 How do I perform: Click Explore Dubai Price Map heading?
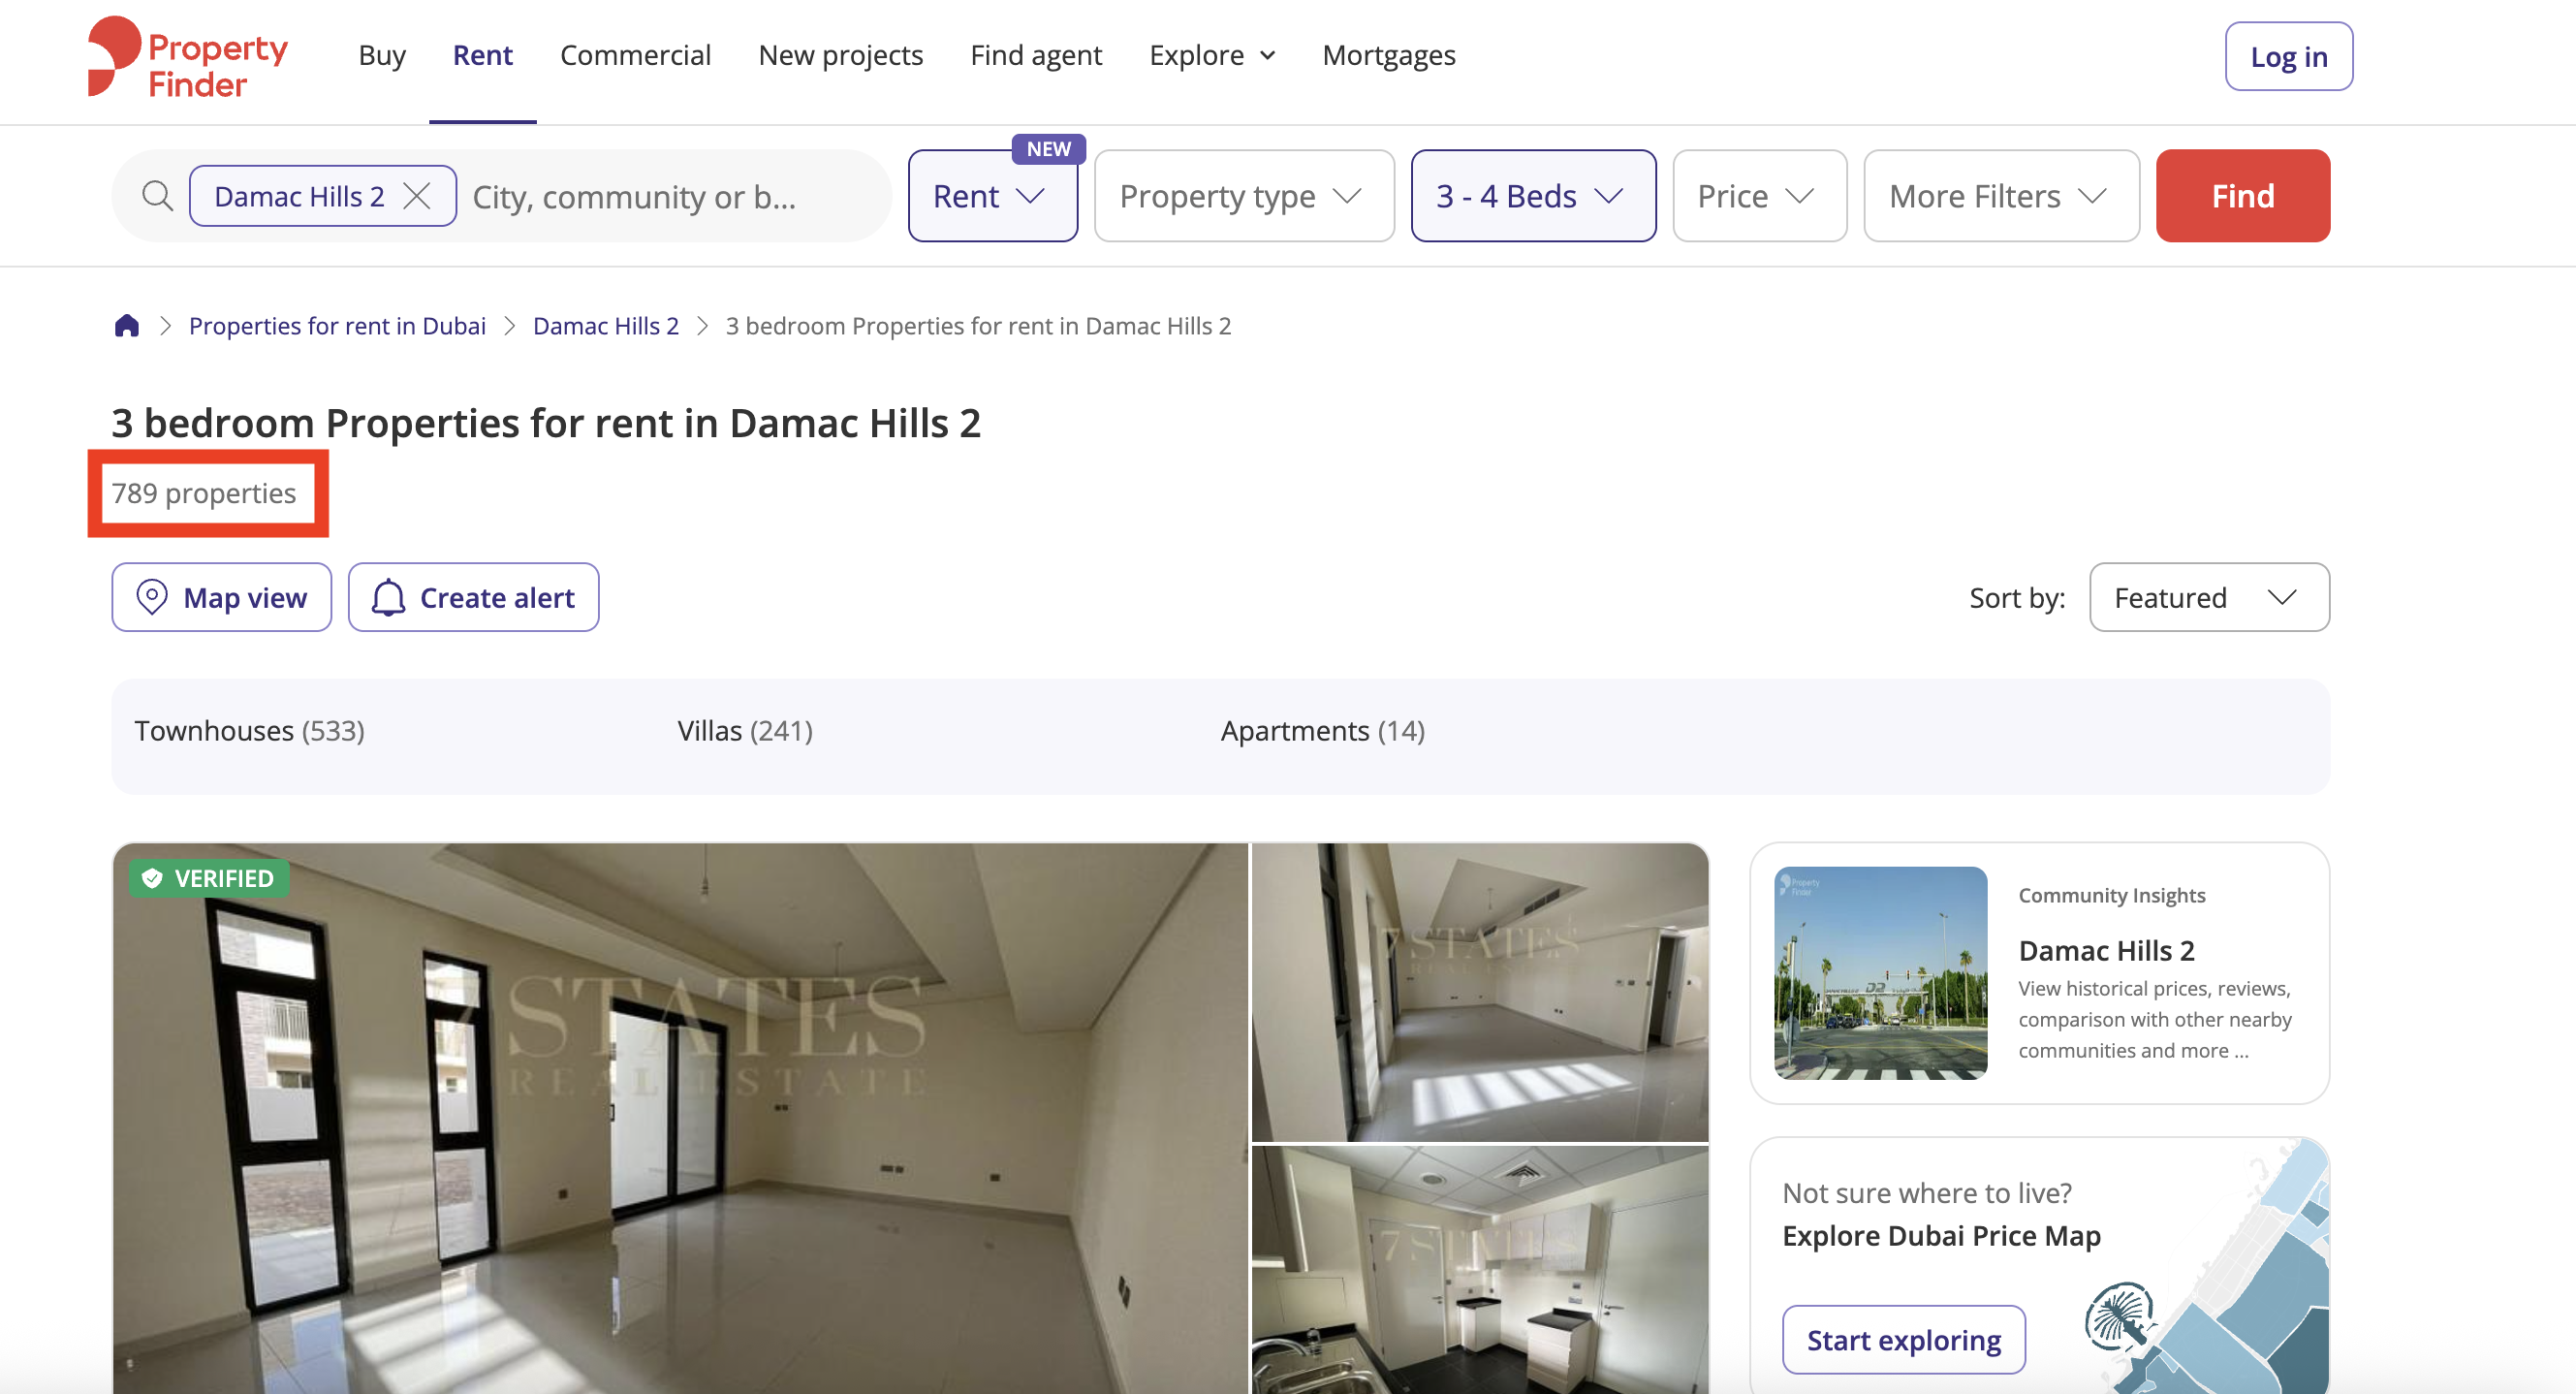tap(1941, 1236)
